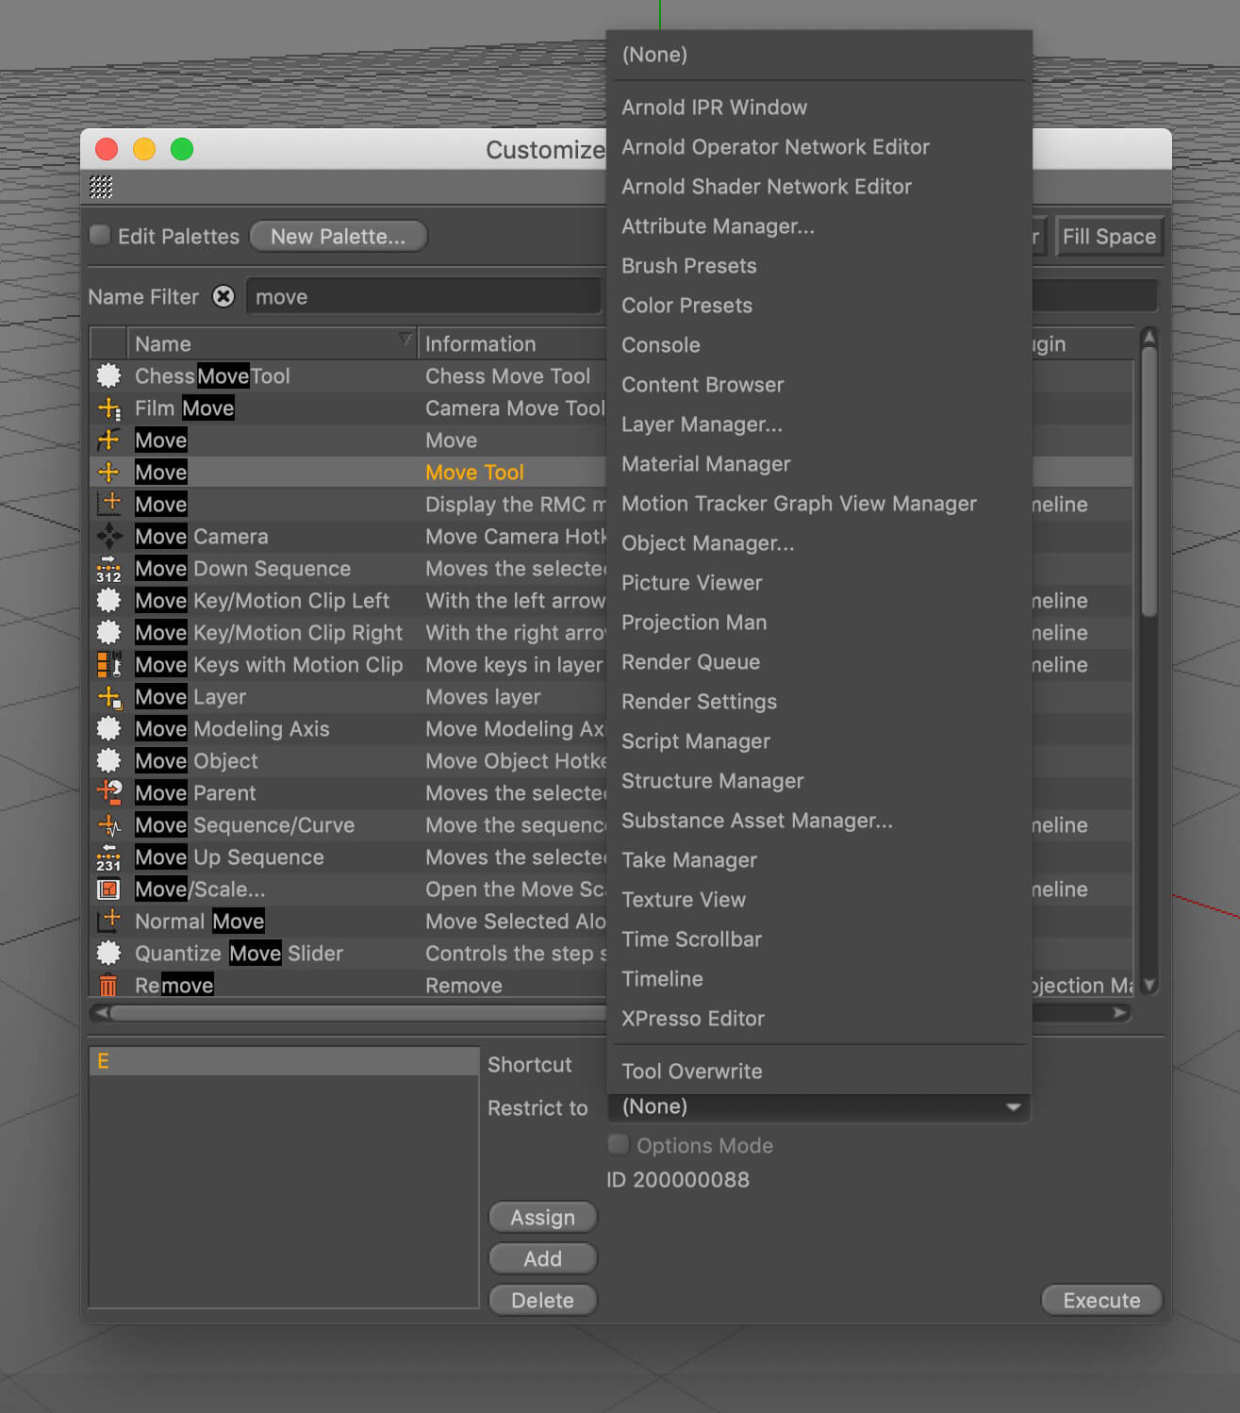Click the Name Filter field containing 'move'
1240x1413 pixels.
point(424,297)
